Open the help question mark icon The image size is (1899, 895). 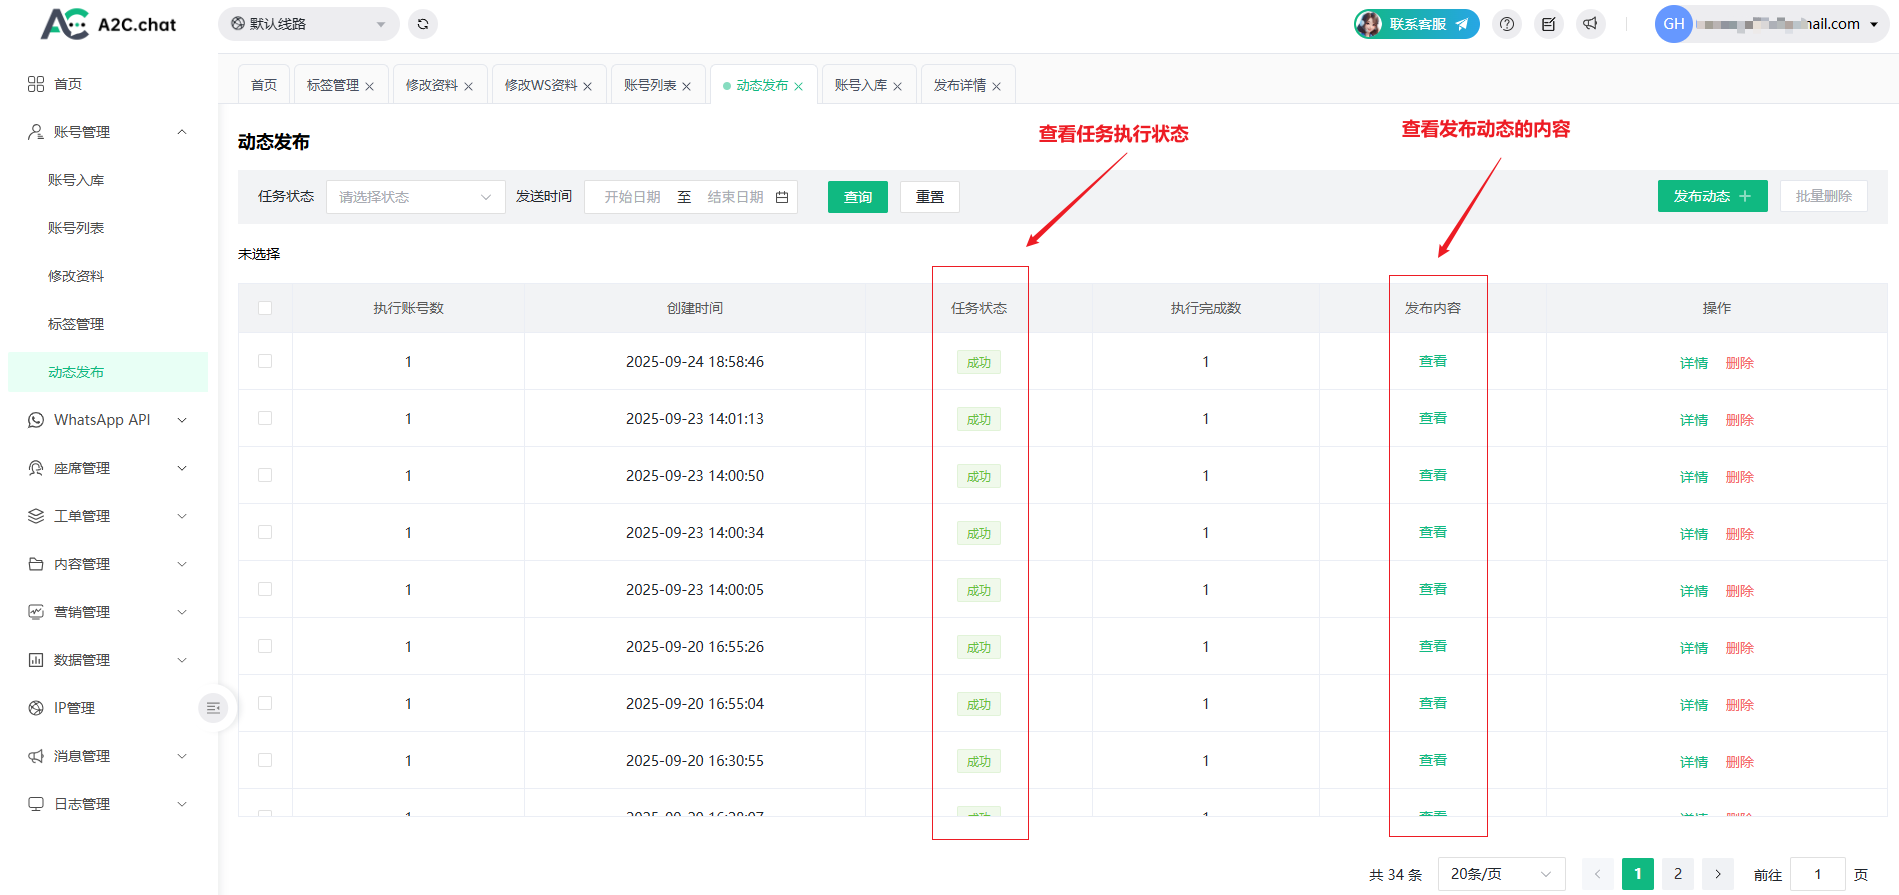coord(1507,24)
